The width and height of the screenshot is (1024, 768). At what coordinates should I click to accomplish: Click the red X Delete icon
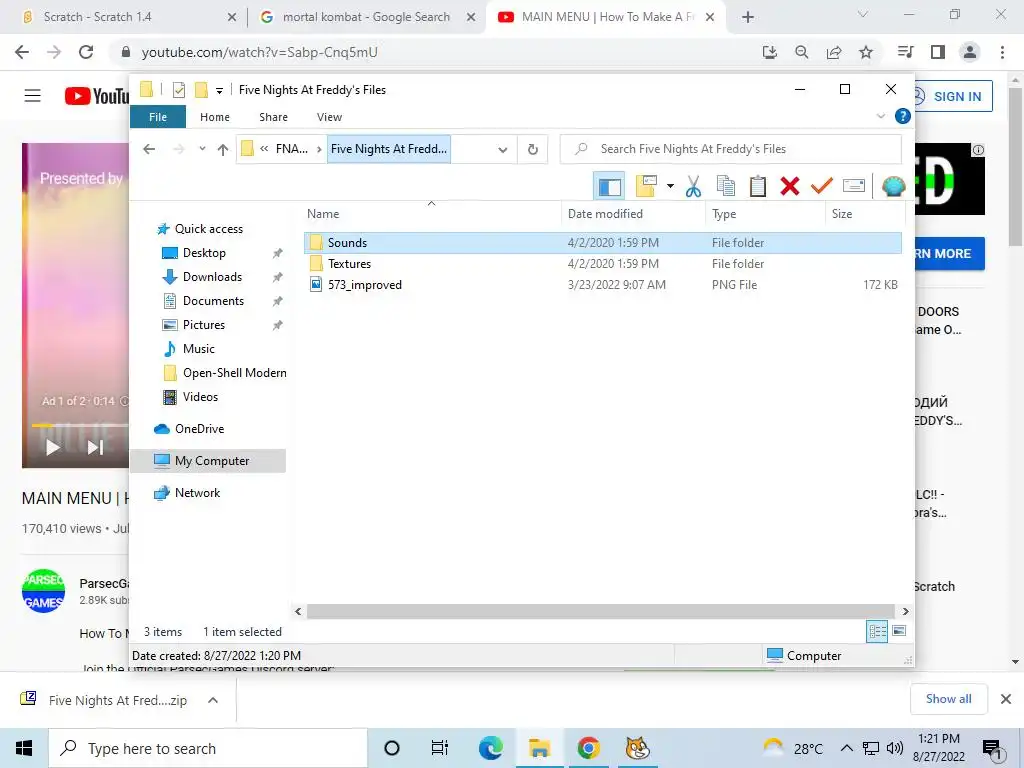[x=790, y=186]
